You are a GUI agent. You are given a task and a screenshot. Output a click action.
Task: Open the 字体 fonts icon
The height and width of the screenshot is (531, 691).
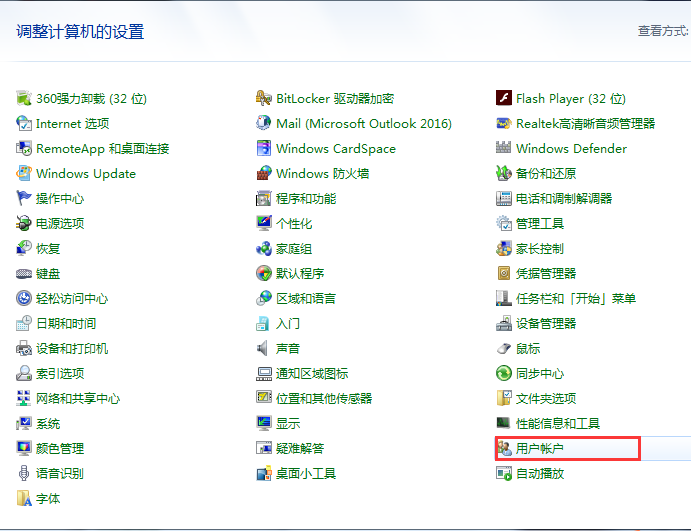[x=24, y=499]
